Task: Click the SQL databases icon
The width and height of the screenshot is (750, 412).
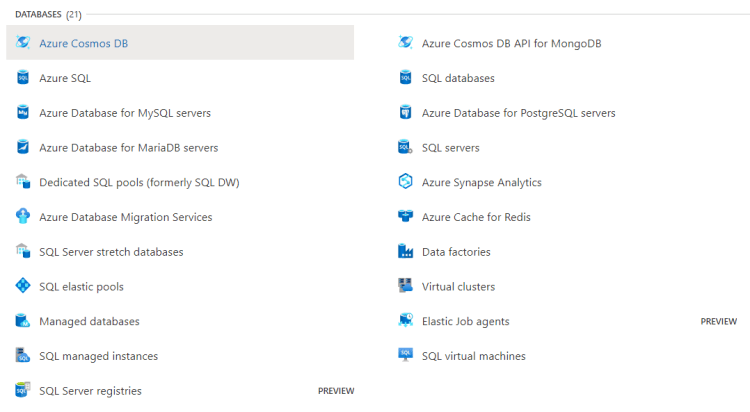Action: 406,78
